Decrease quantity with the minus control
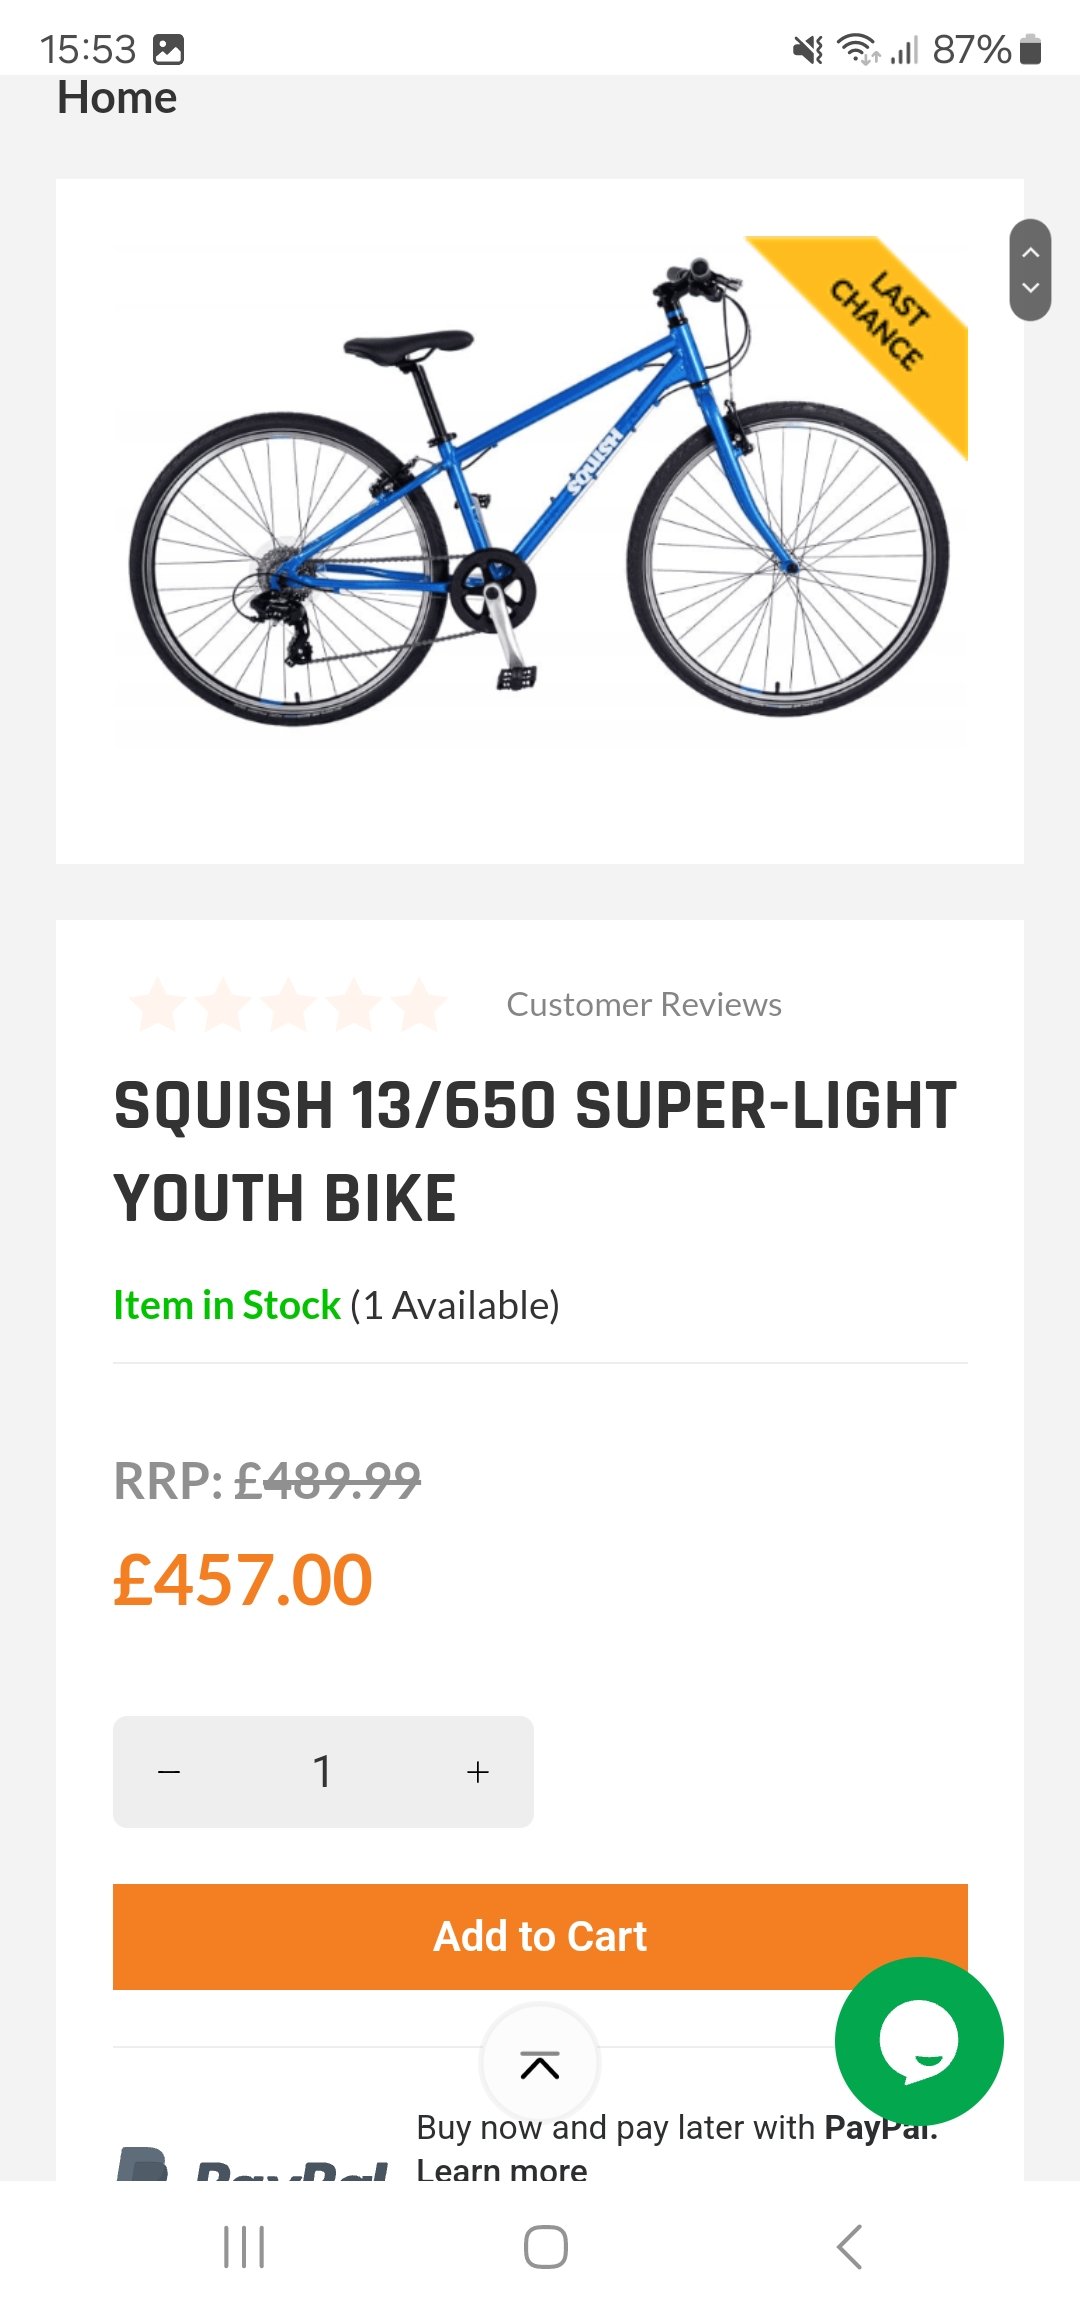Image resolution: width=1080 pixels, height=2316 pixels. click(170, 1770)
